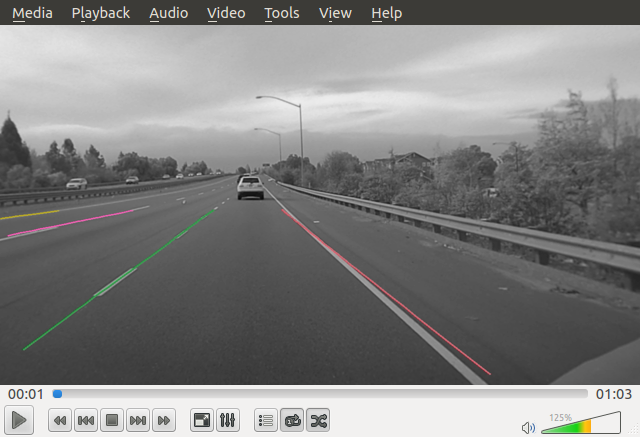Show extended settings and effects
The height and width of the screenshot is (437, 640).
tap(228, 420)
